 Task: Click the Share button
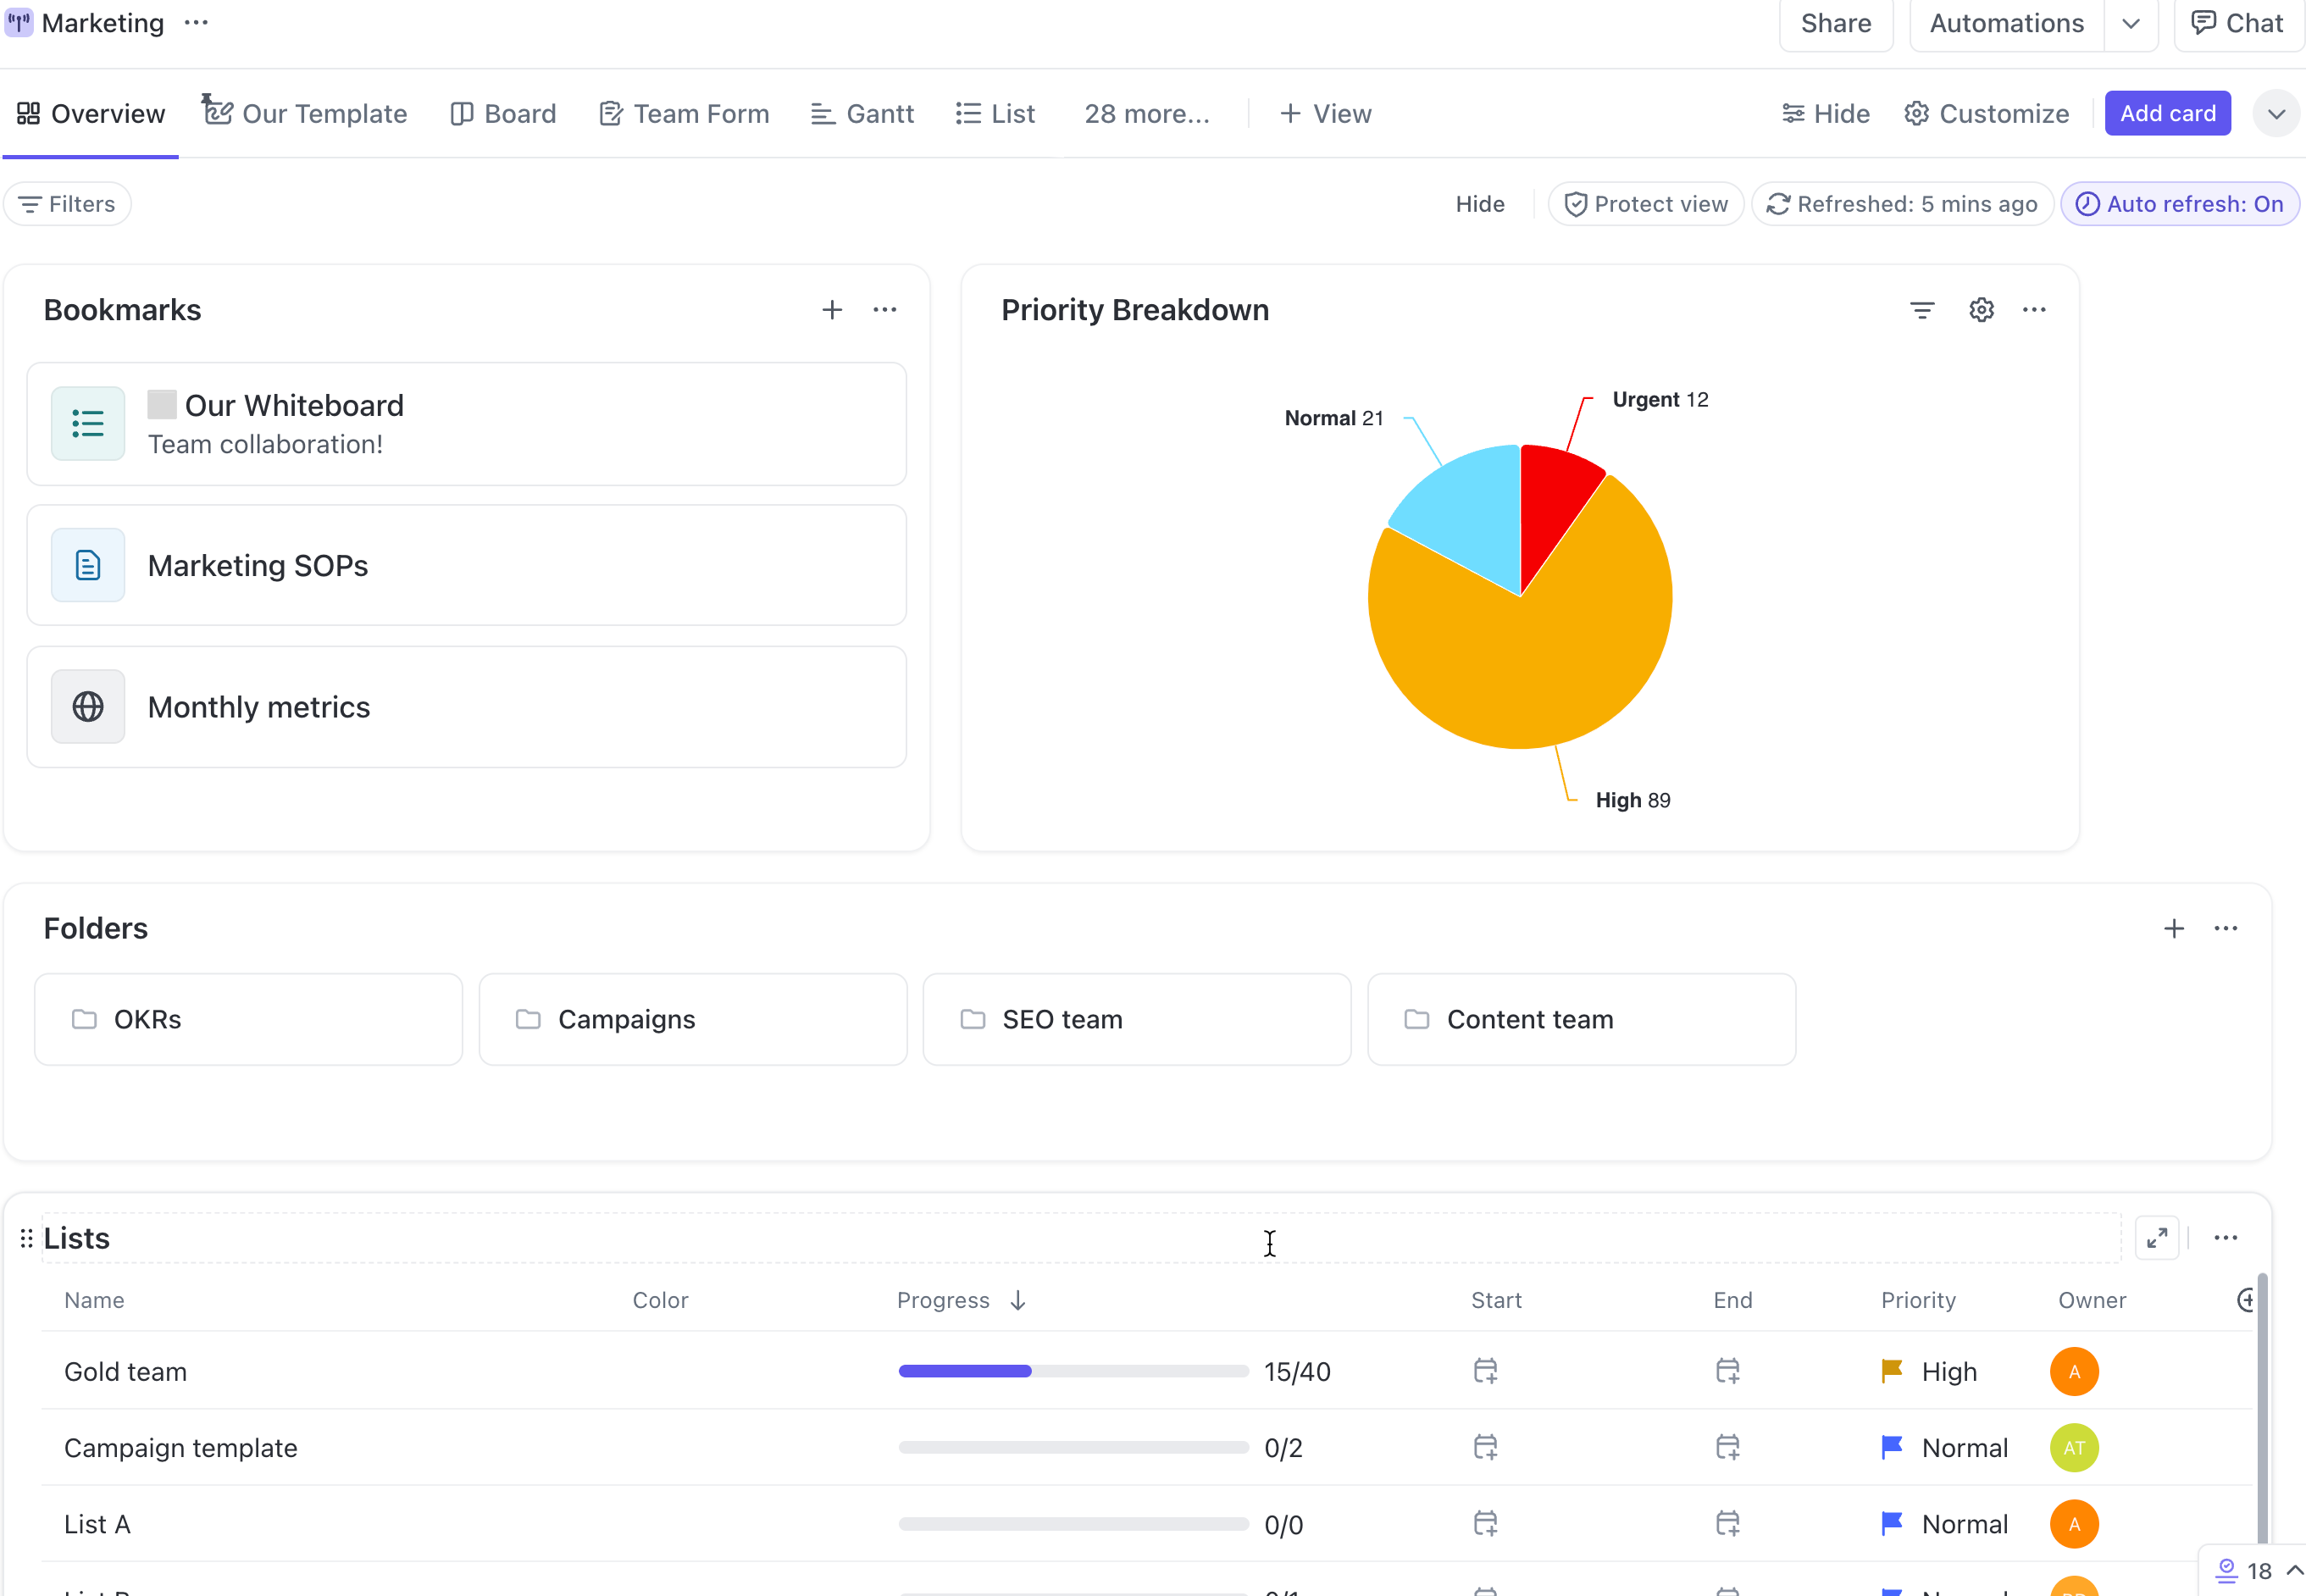(1835, 23)
